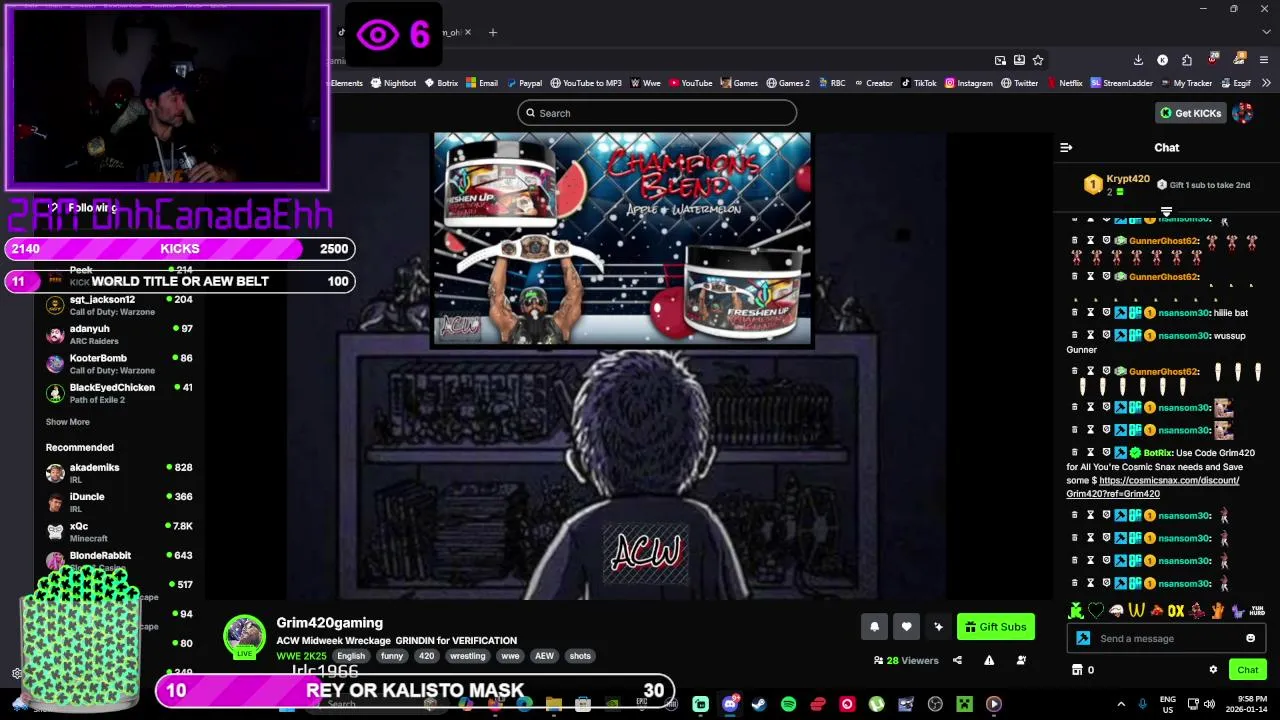Click the sparkle icon beside Gift Subs
The image size is (1280, 720).
(x=938, y=627)
